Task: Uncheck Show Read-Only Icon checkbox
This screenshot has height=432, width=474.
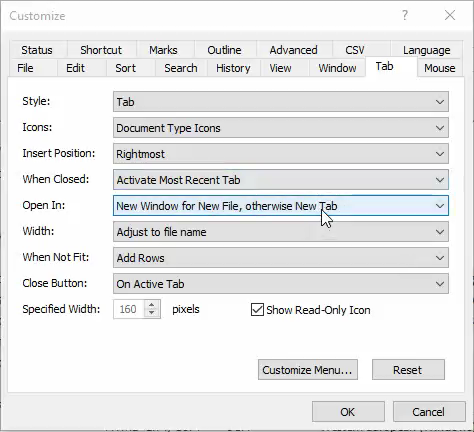Action: point(257,310)
